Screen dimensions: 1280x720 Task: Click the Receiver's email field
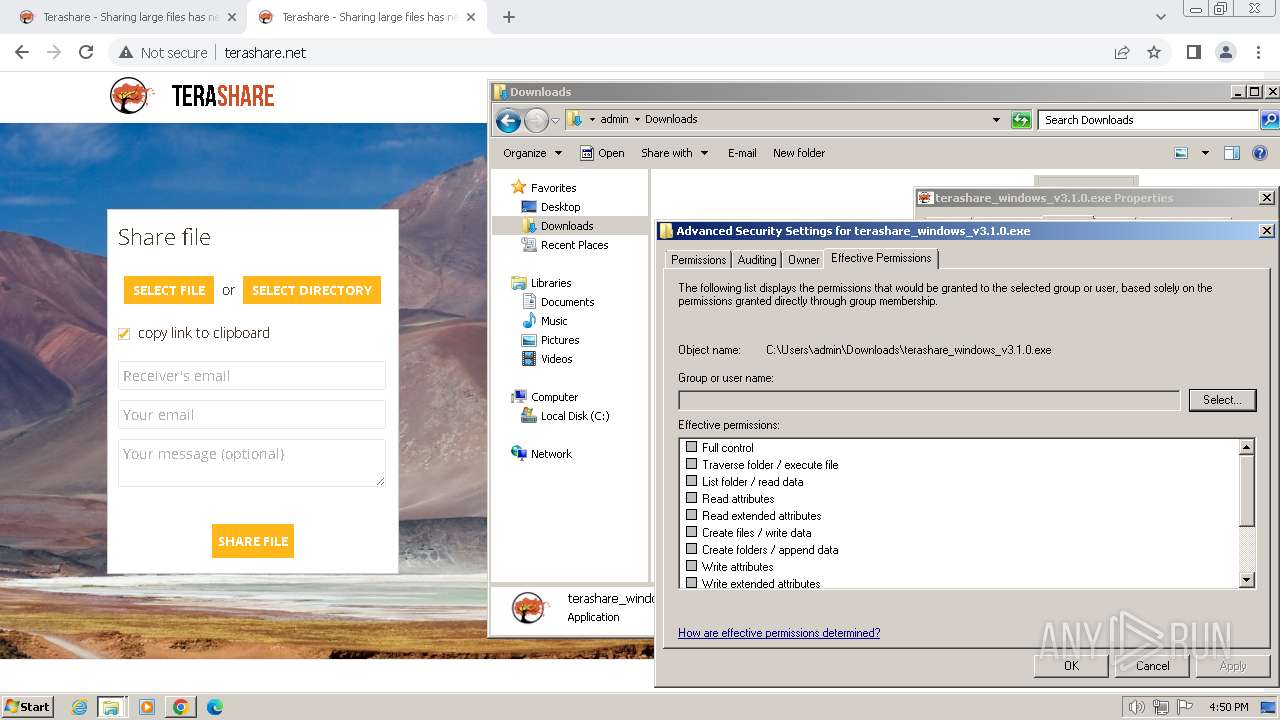(252, 376)
